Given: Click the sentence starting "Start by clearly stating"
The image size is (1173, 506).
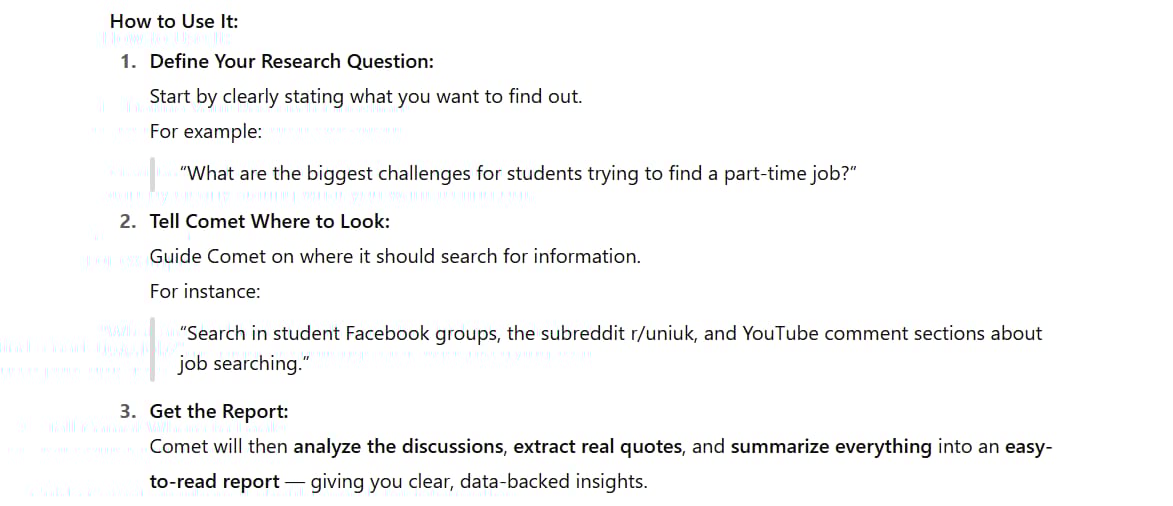Looking at the screenshot, I should pyautogui.click(x=366, y=97).
